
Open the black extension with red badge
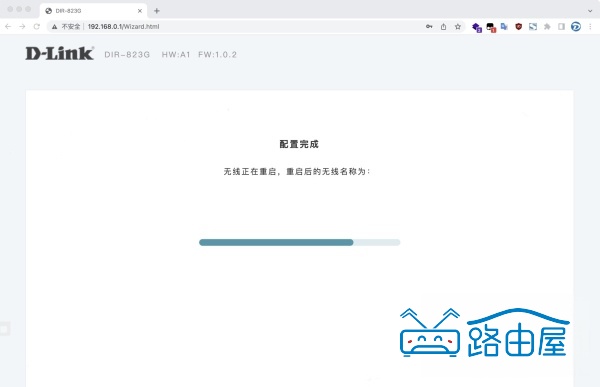(491, 27)
